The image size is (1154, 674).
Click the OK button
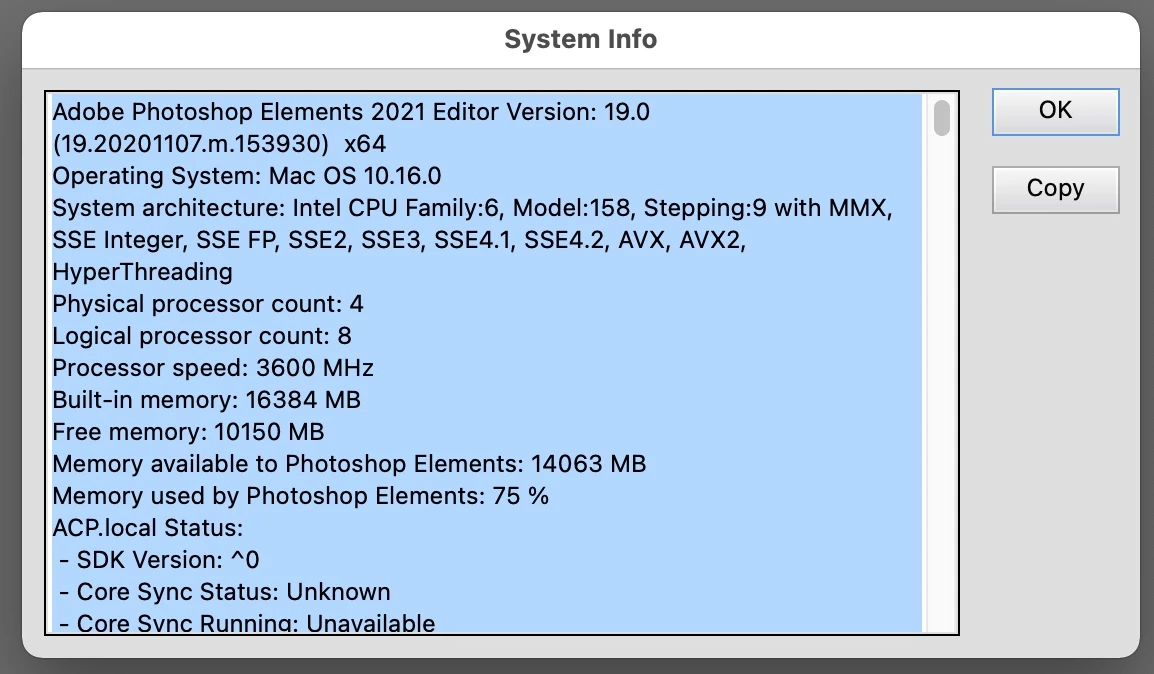pos(1055,112)
